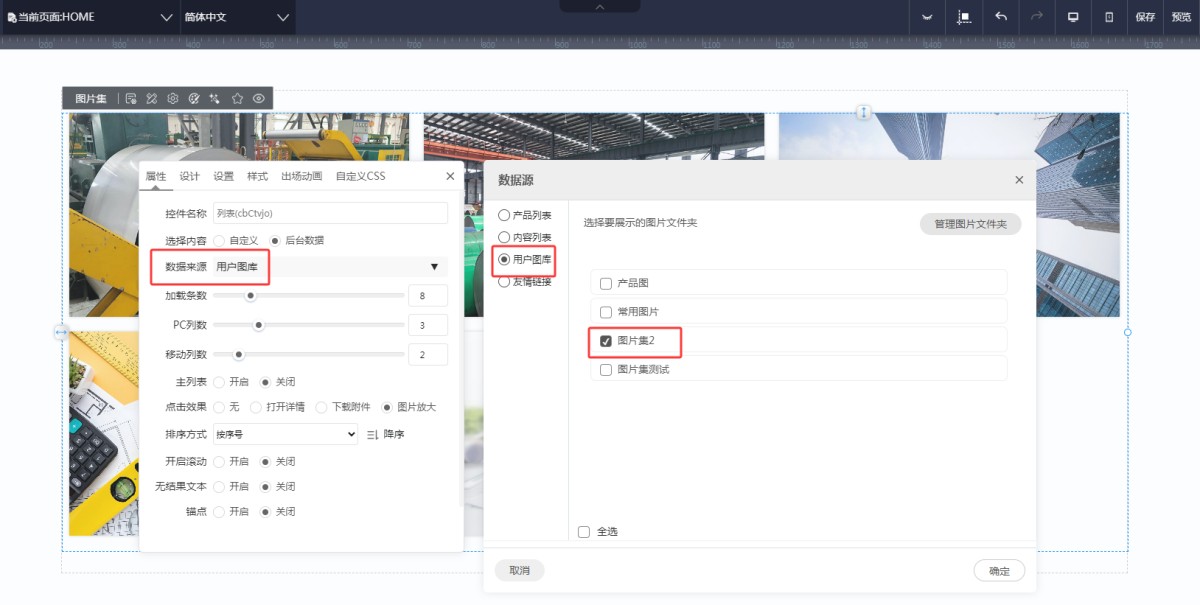Switch to the 自定义CSS tab
Viewport: 1200px width, 605px height.
tap(360, 176)
